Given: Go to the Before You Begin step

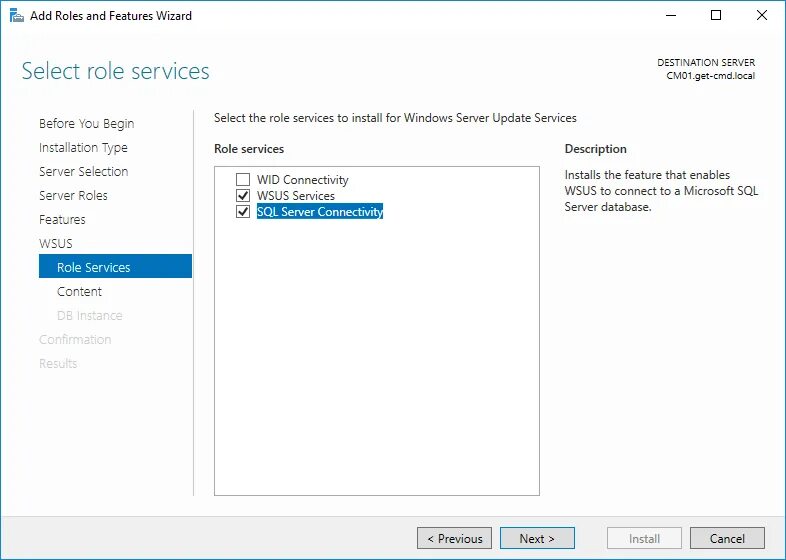Looking at the screenshot, I should (x=86, y=124).
